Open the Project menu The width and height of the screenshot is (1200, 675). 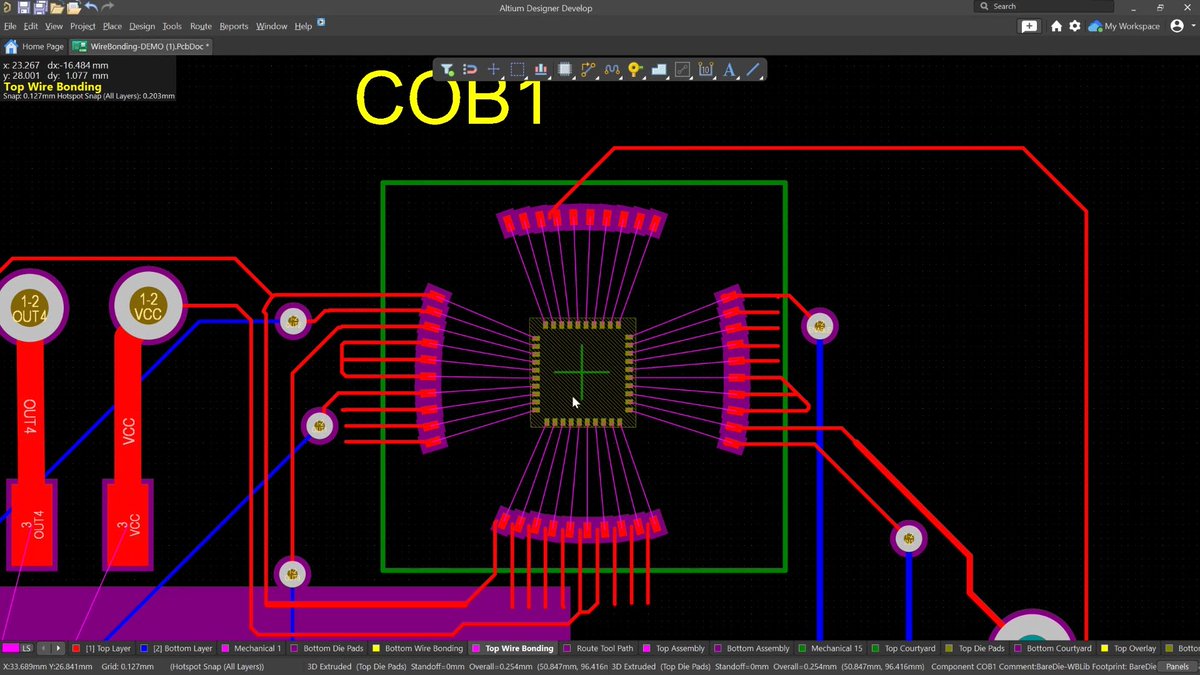point(83,26)
